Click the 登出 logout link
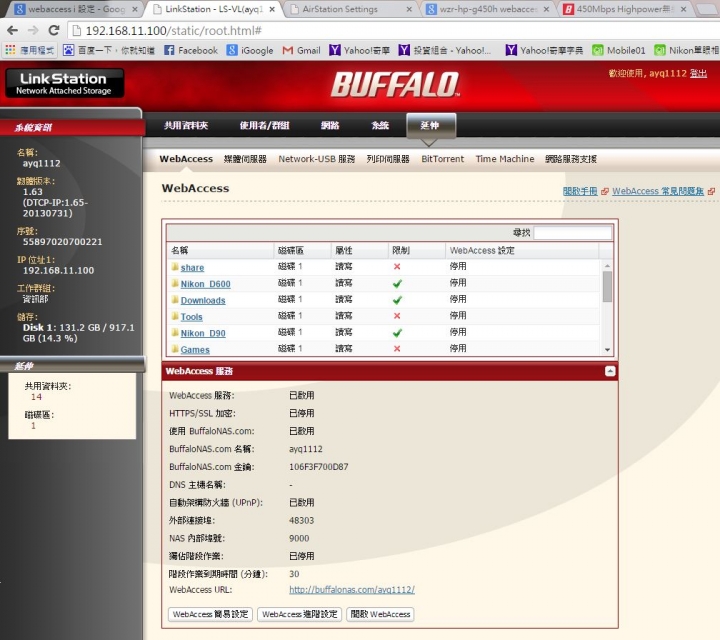720x640 pixels. [698, 73]
